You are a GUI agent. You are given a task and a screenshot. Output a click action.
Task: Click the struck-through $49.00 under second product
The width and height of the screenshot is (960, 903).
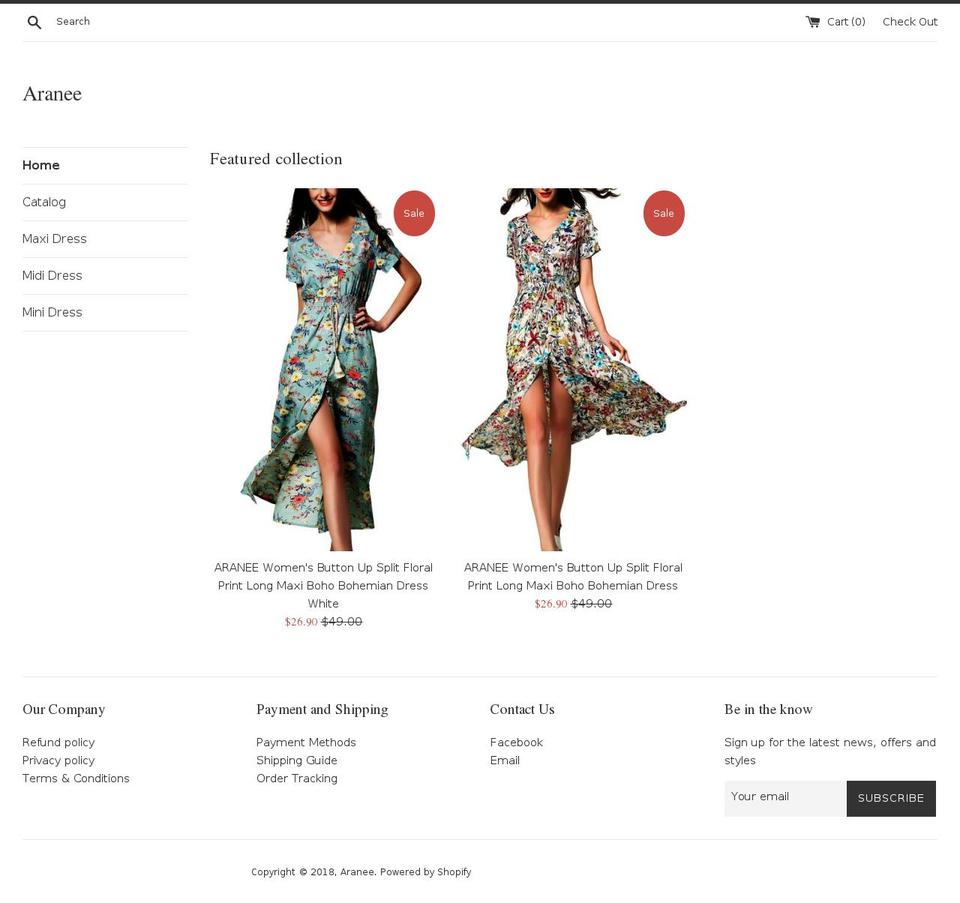(x=591, y=604)
